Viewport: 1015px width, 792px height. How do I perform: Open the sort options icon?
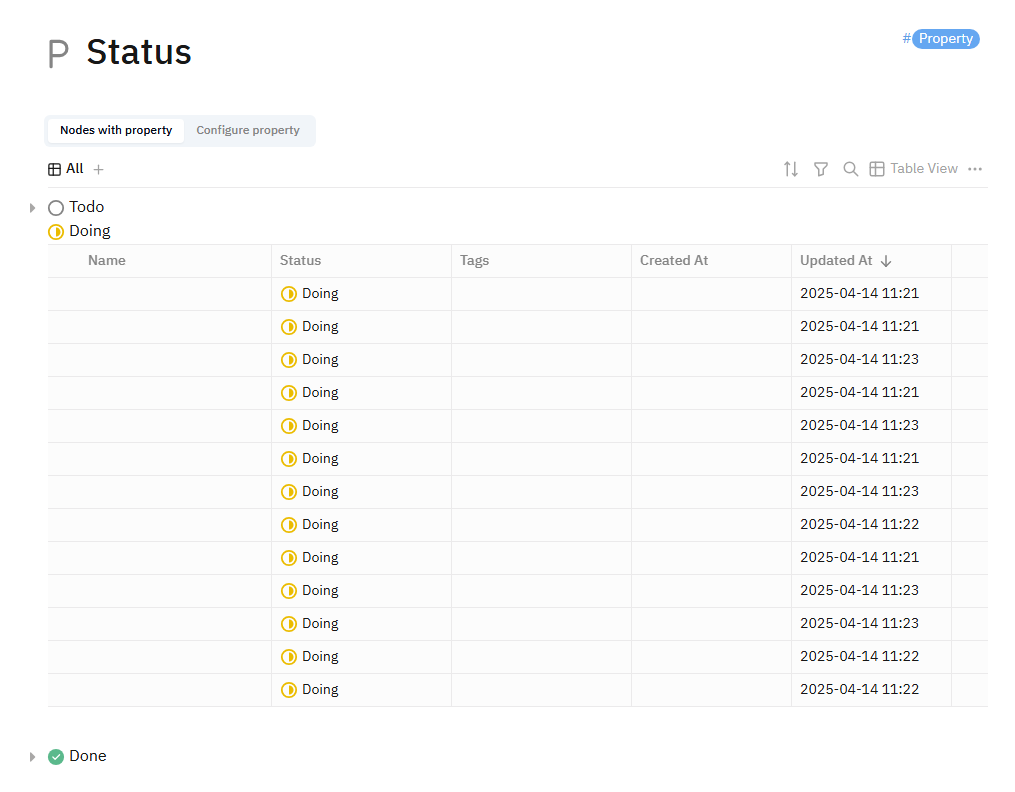coord(790,169)
